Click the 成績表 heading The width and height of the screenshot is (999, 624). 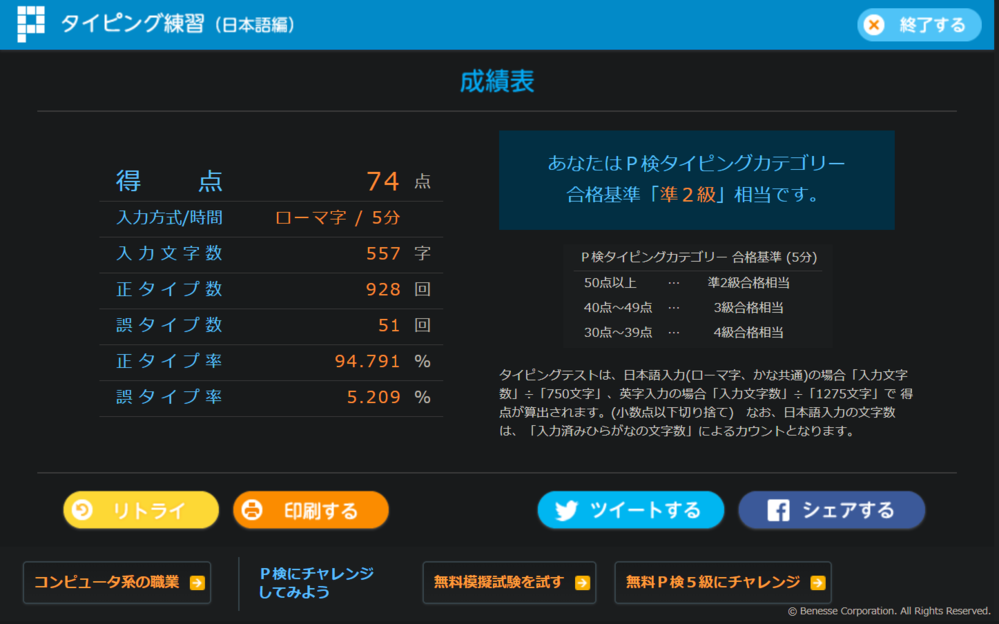[497, 82]
